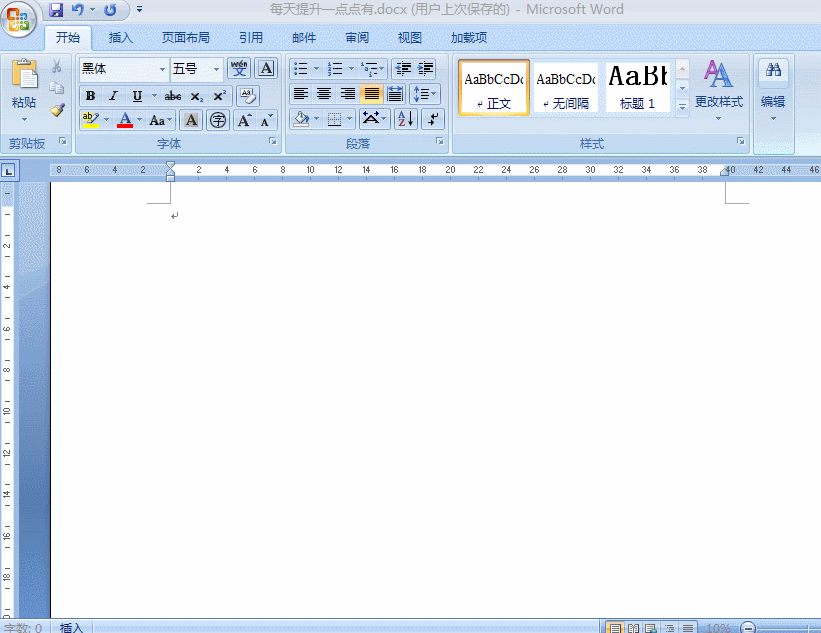Sort text A to Z
The height and width of the screenshot is (633, 821).
coord(406,119)
